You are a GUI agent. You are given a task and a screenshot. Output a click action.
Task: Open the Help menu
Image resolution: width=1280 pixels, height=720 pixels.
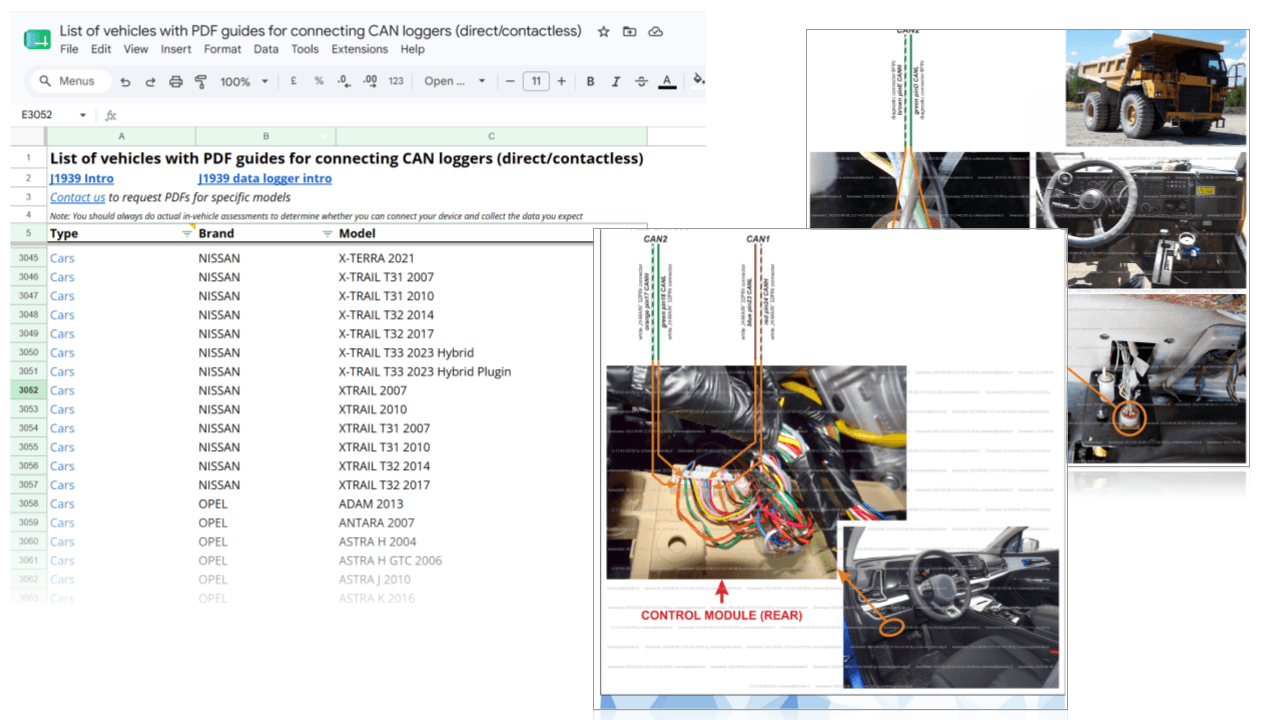(413, 49)
